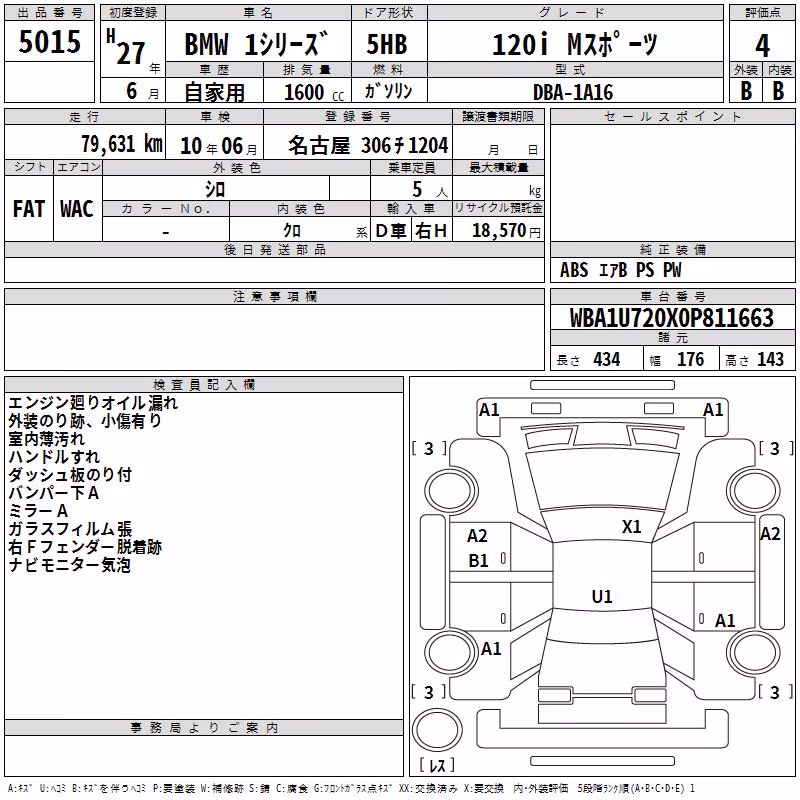Click the exterior color シロ
800x800 pixels.
[x=215, y=190]
